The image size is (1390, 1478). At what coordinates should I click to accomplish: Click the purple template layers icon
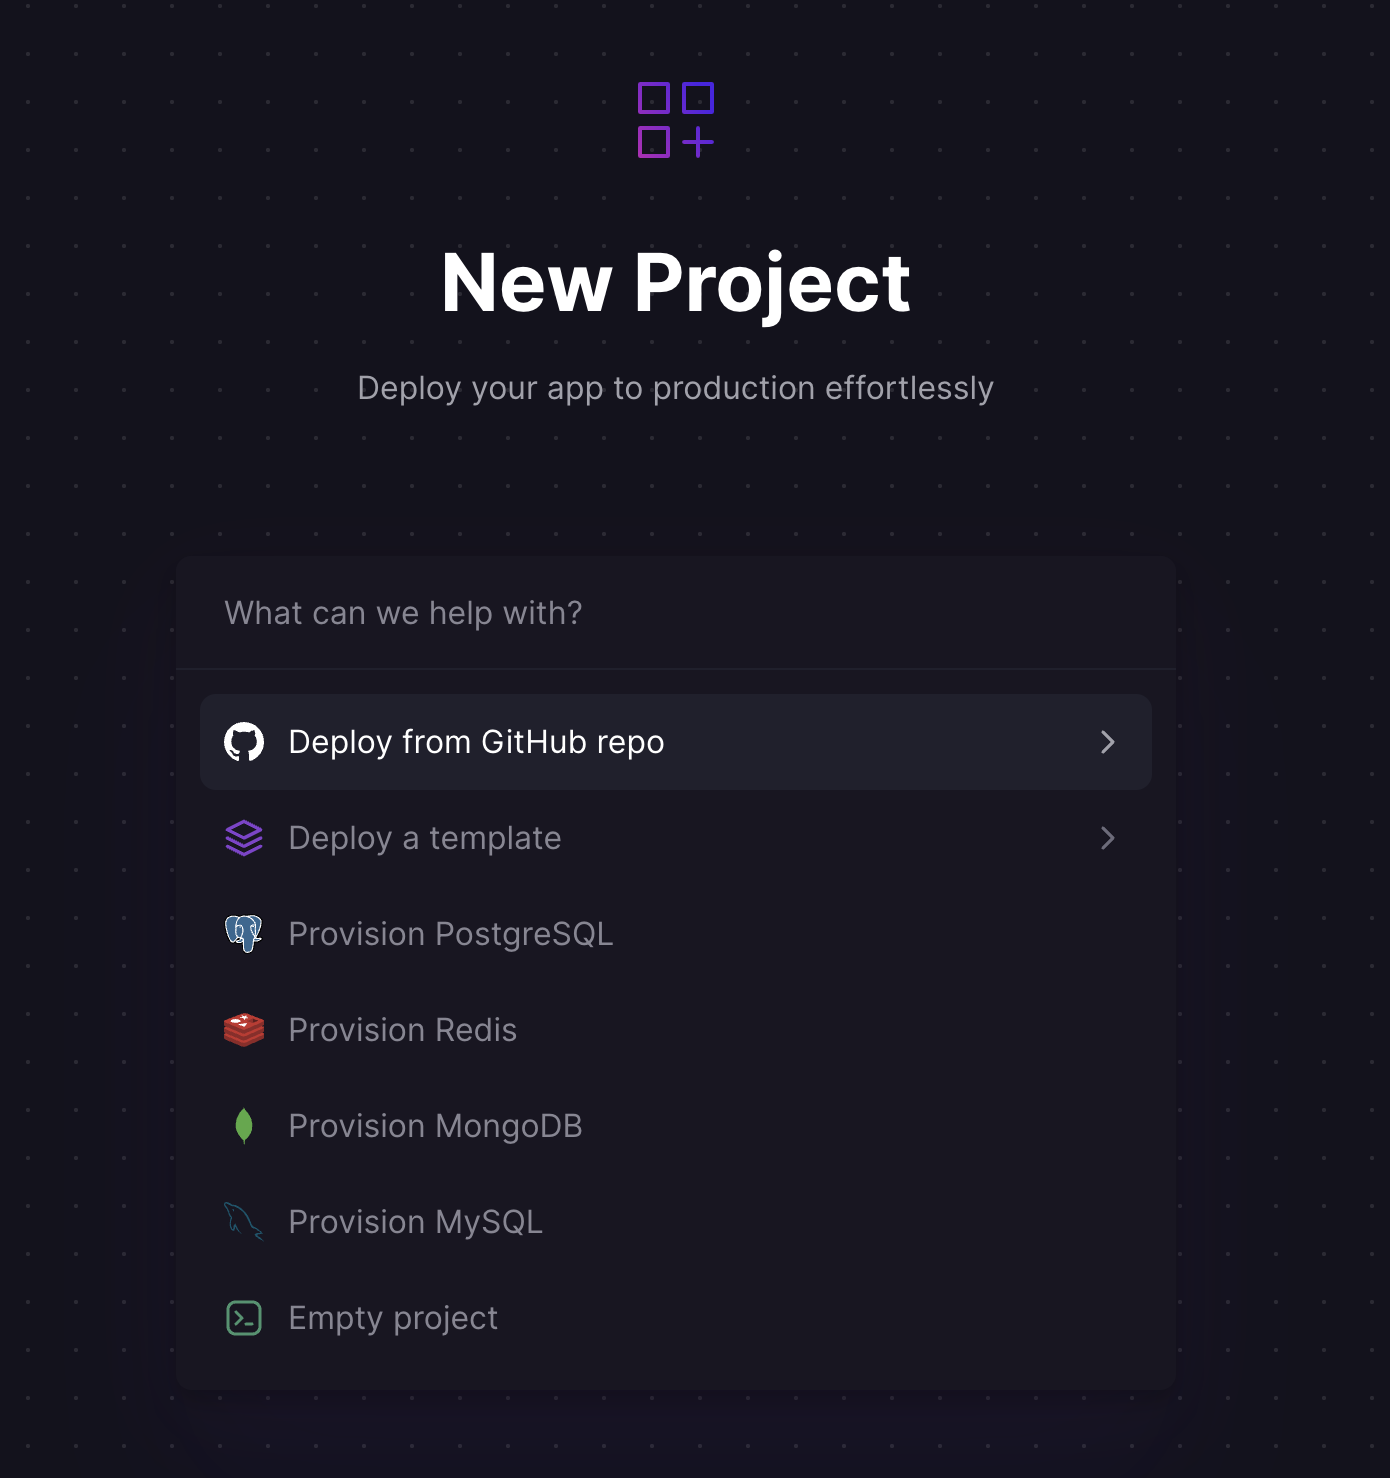click(244, 838)
